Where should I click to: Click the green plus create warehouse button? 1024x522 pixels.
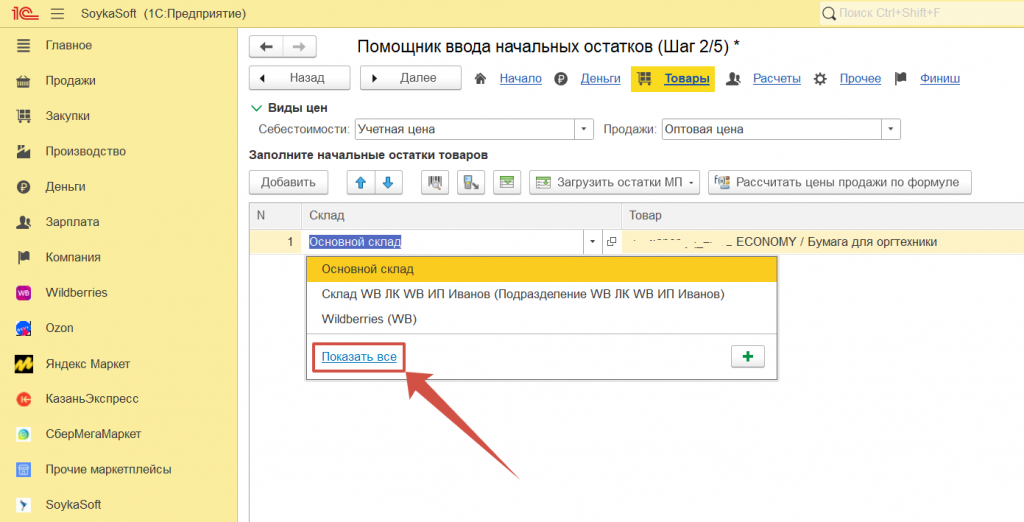(748, 357)
